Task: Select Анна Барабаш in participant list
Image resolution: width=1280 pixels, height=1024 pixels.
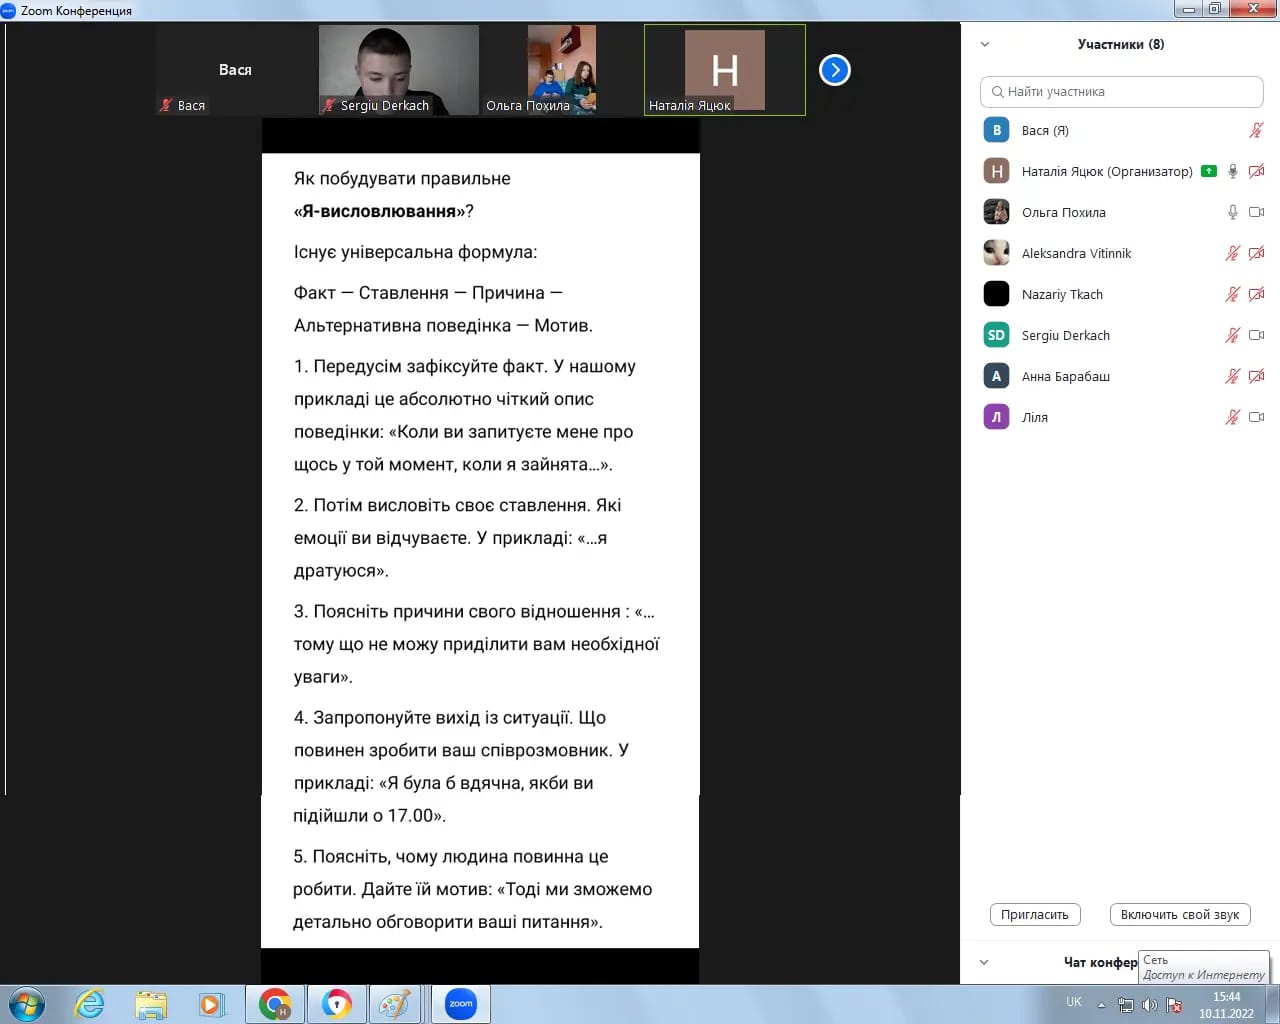Action: tap(1066, 376)
